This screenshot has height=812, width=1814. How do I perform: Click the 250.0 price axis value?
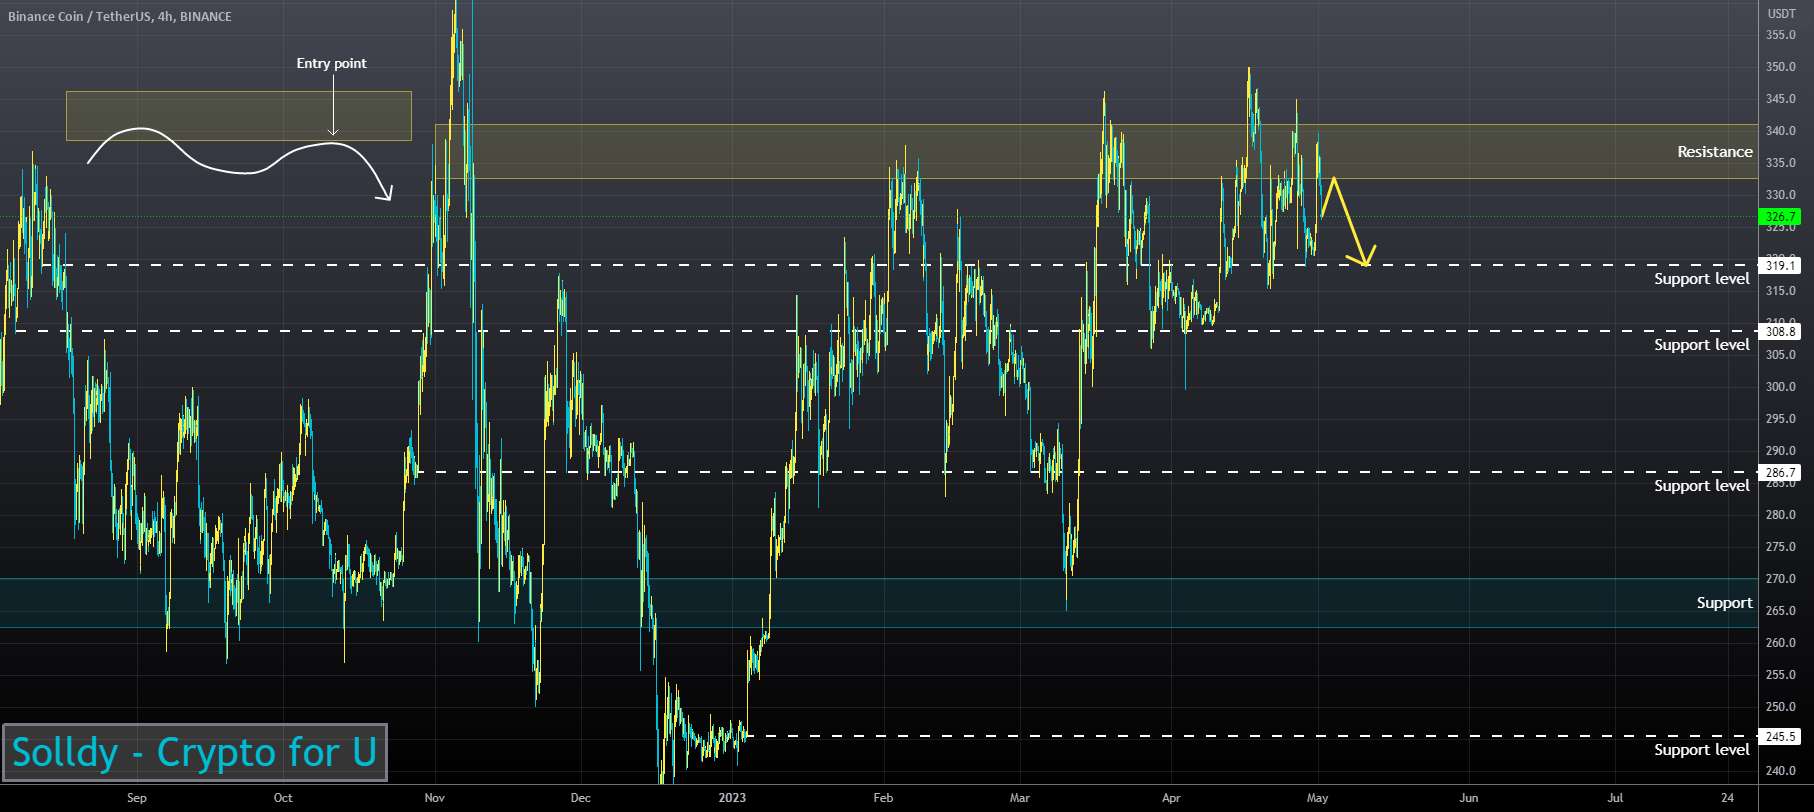(1780, 707)
